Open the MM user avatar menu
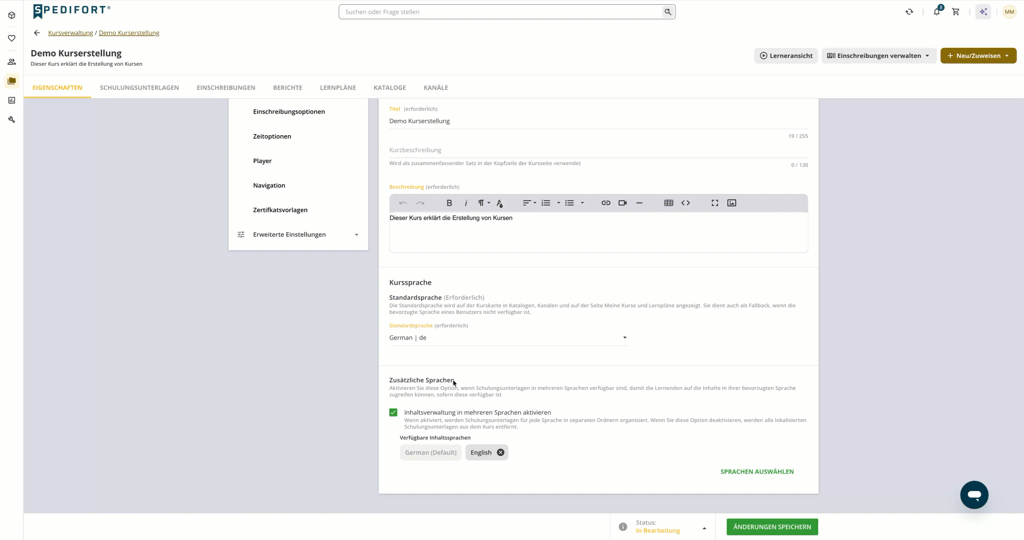 [1009, 12]
